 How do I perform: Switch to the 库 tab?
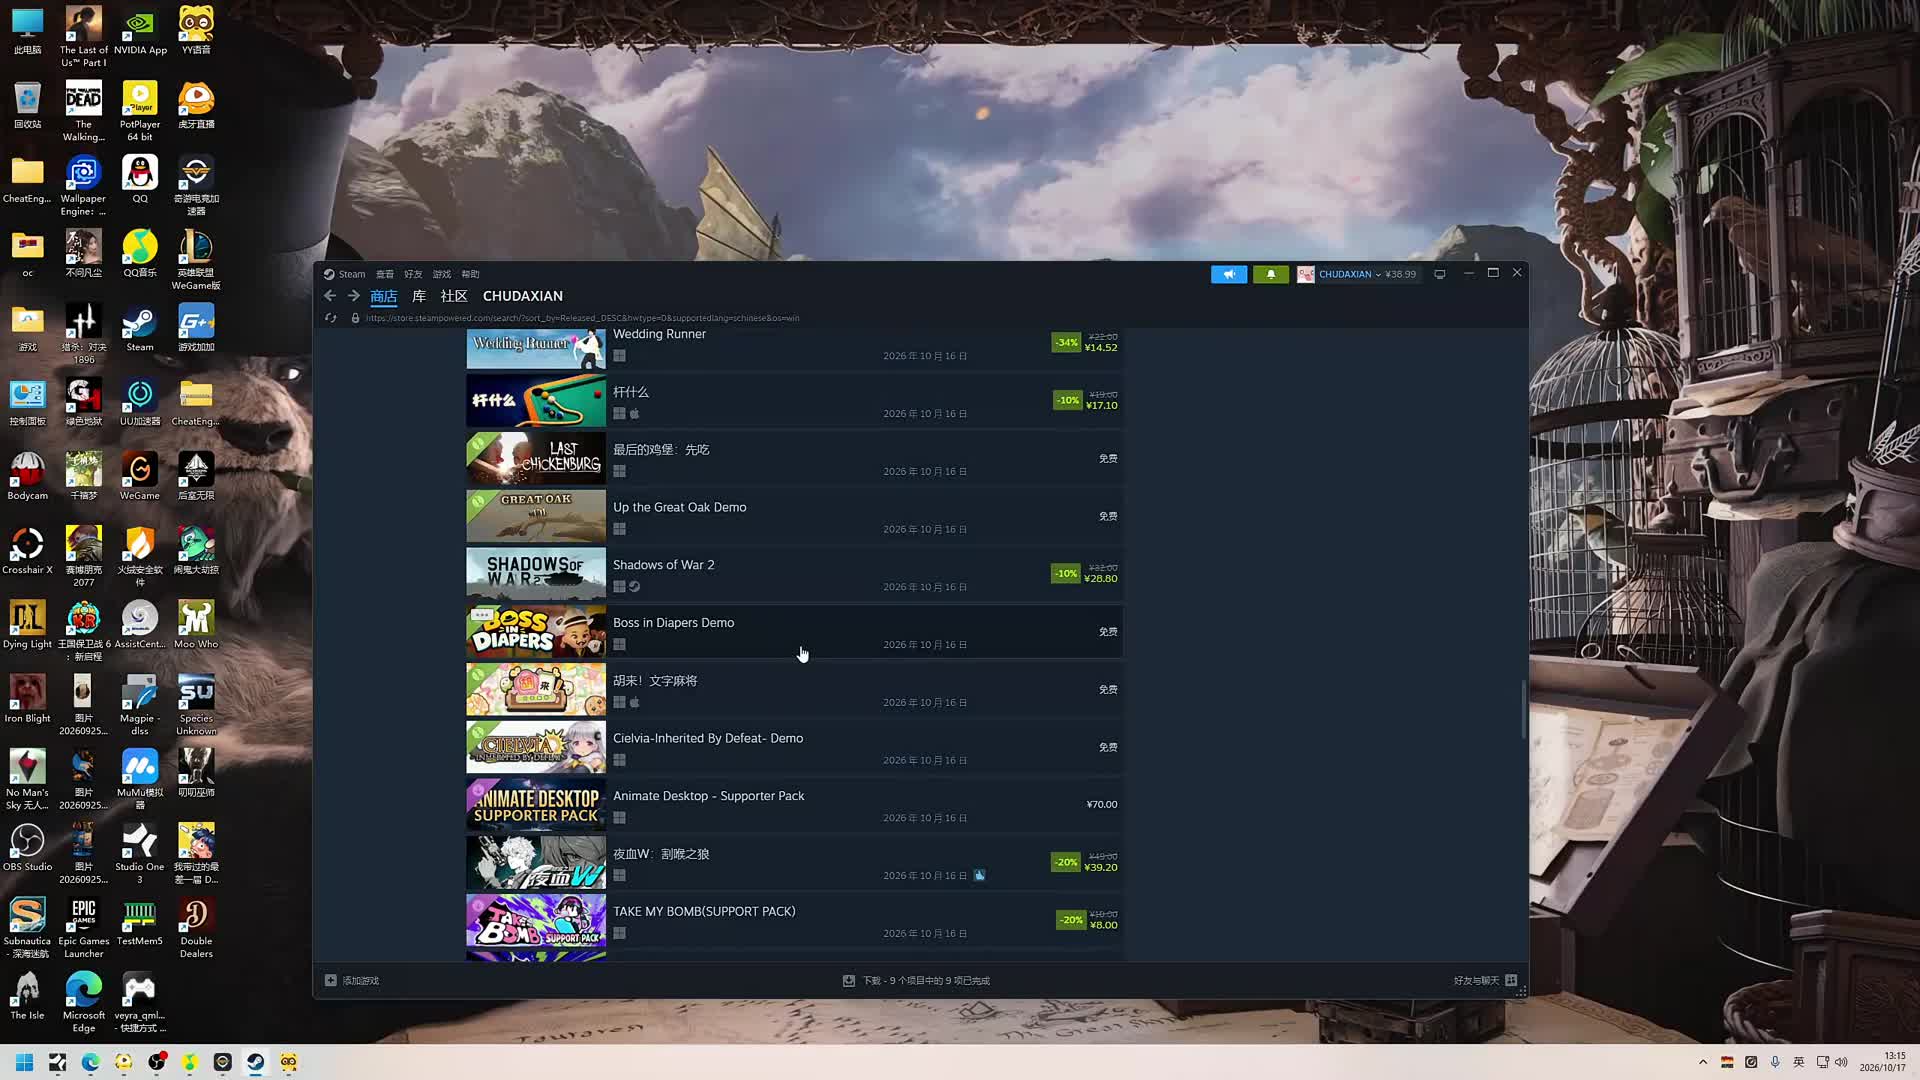(x=419, y=296)
